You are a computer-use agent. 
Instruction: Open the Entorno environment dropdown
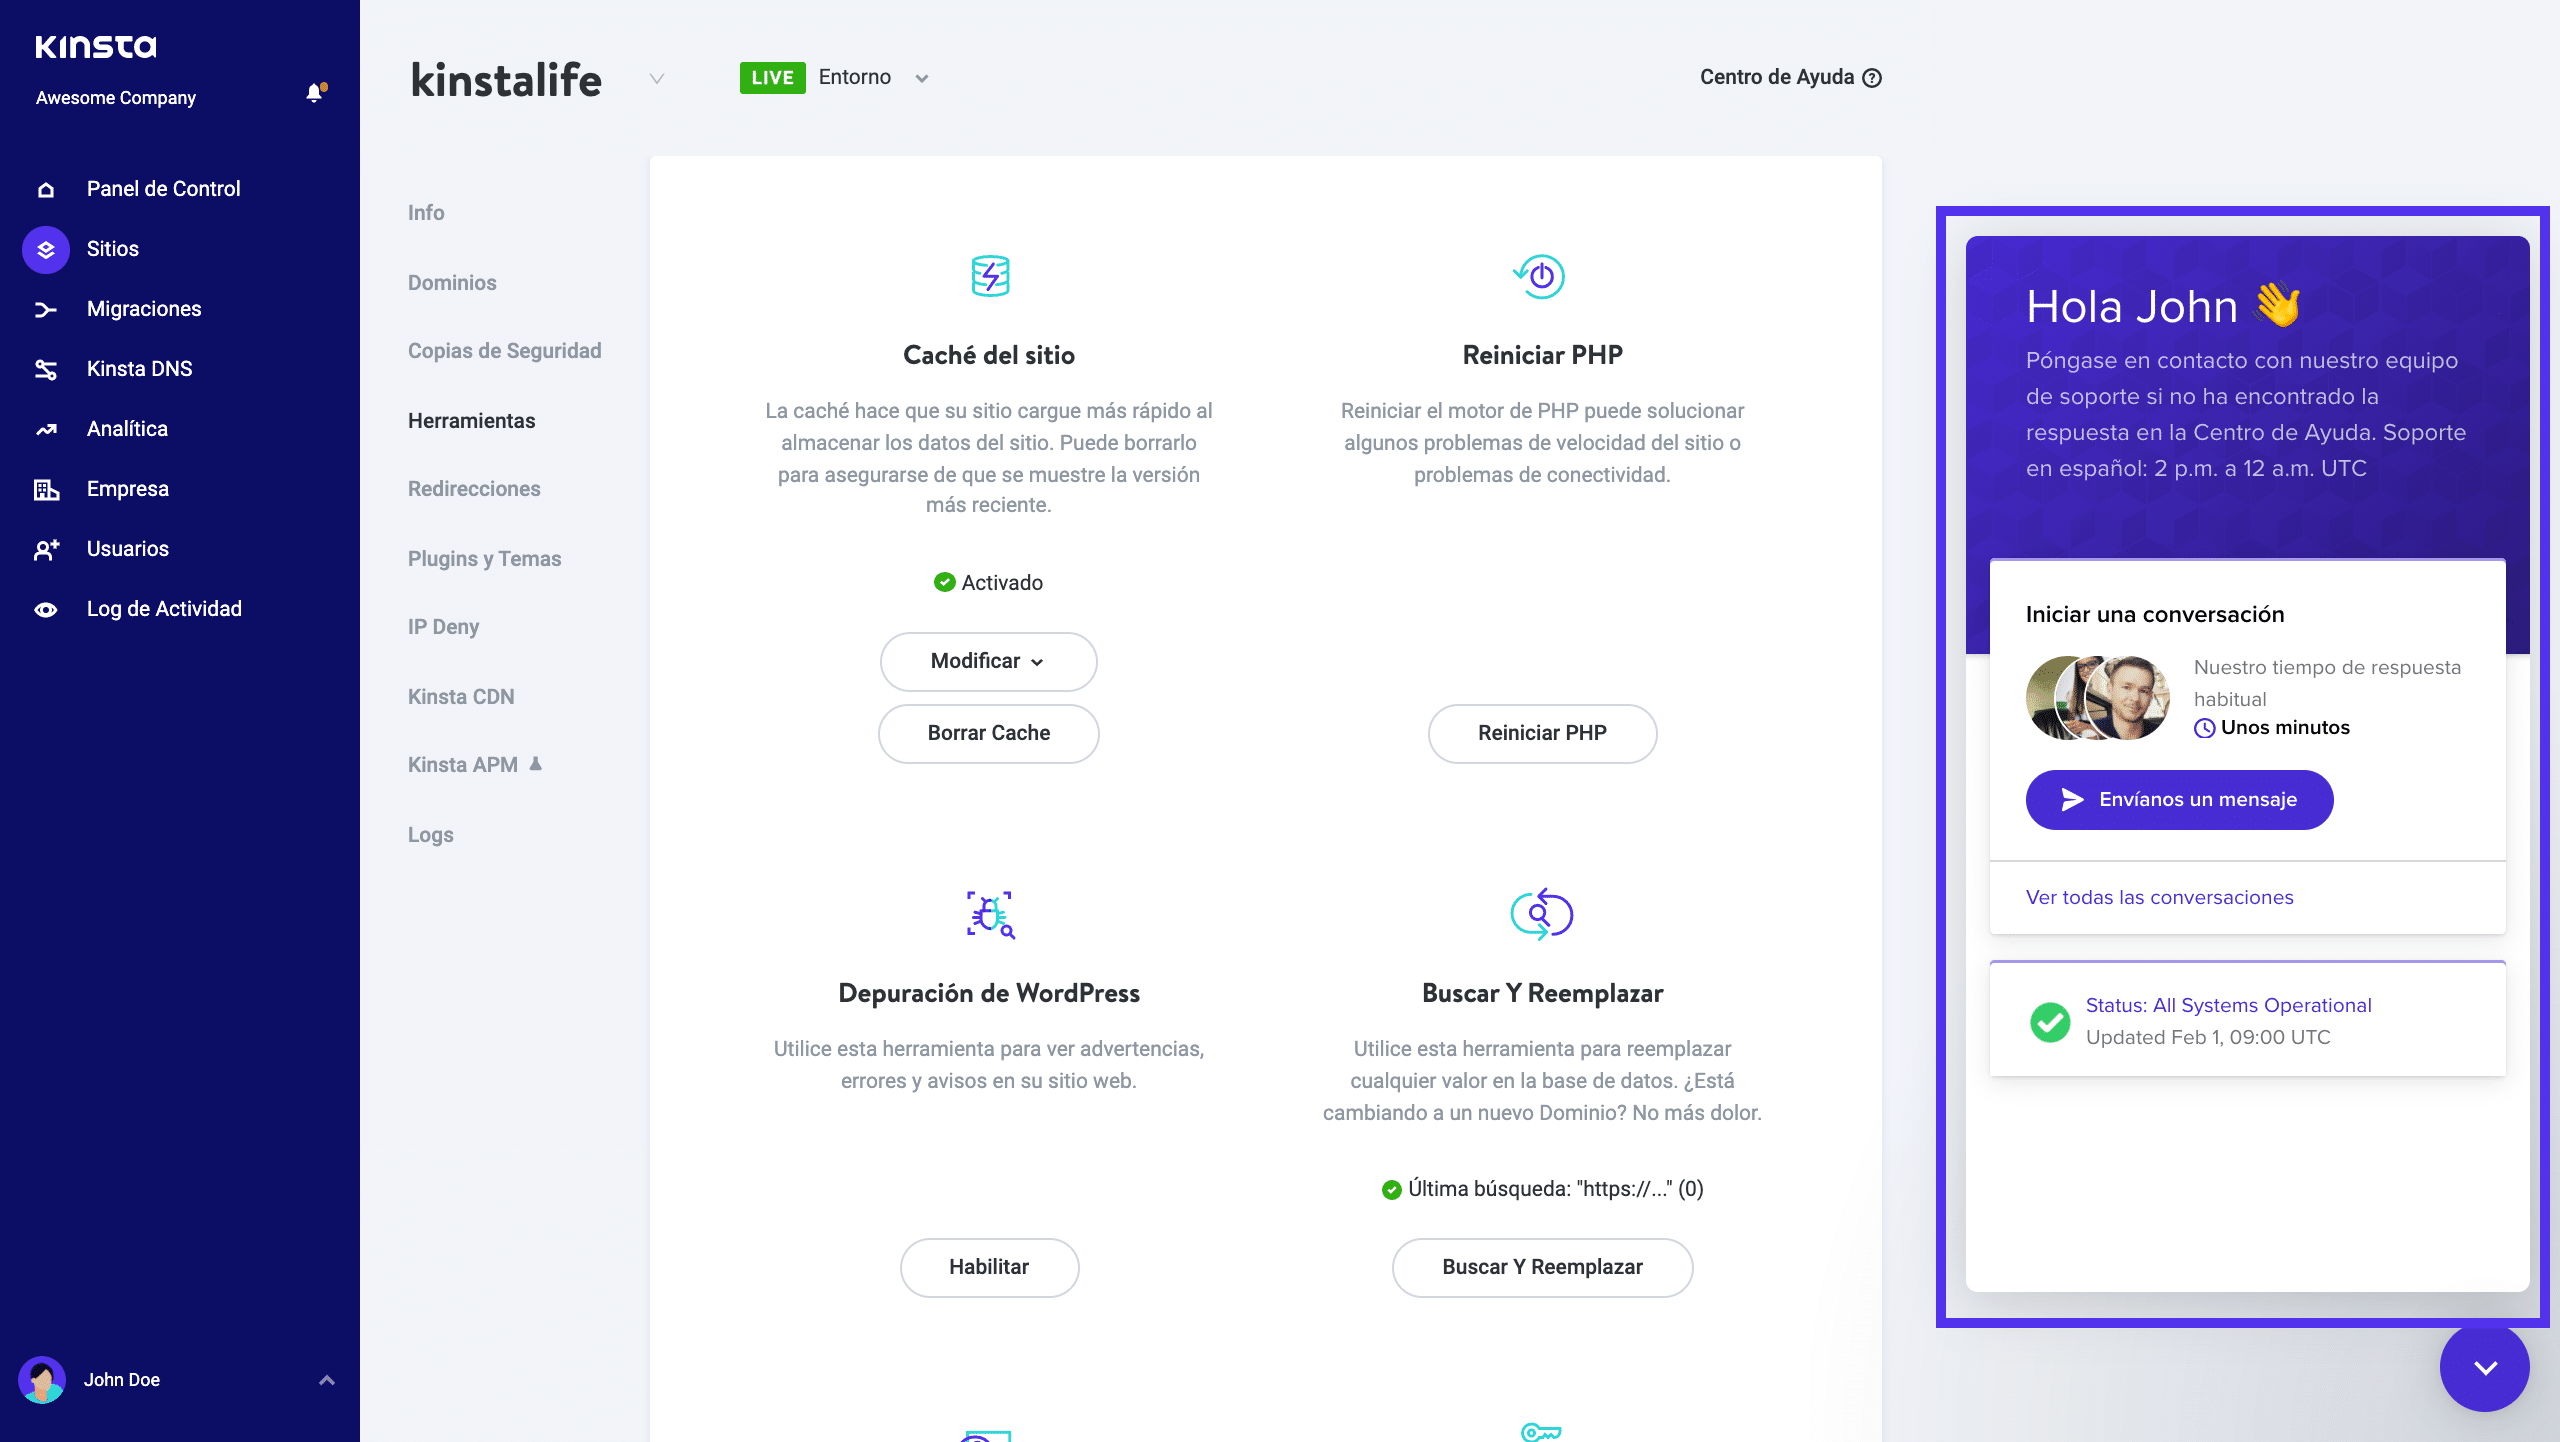pyautogui.click(x=922, y=78)
